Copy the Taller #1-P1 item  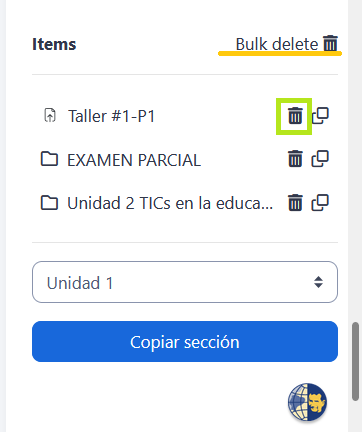[320, 116]
